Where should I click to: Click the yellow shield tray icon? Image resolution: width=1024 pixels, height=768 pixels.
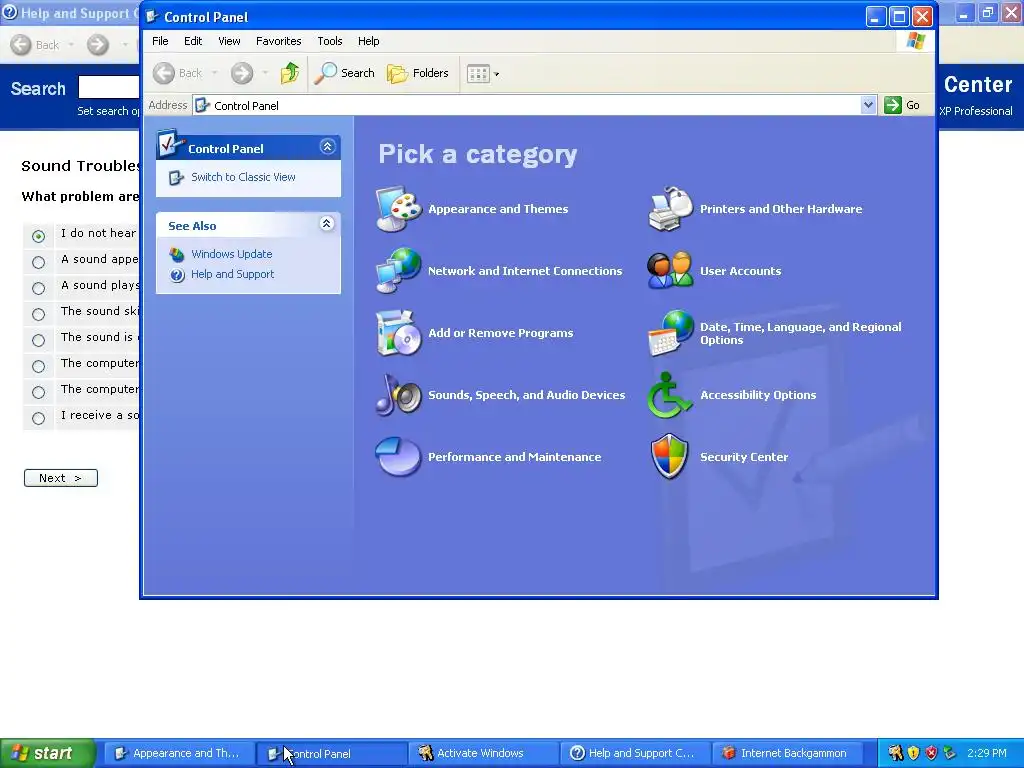tap(914, 754)
